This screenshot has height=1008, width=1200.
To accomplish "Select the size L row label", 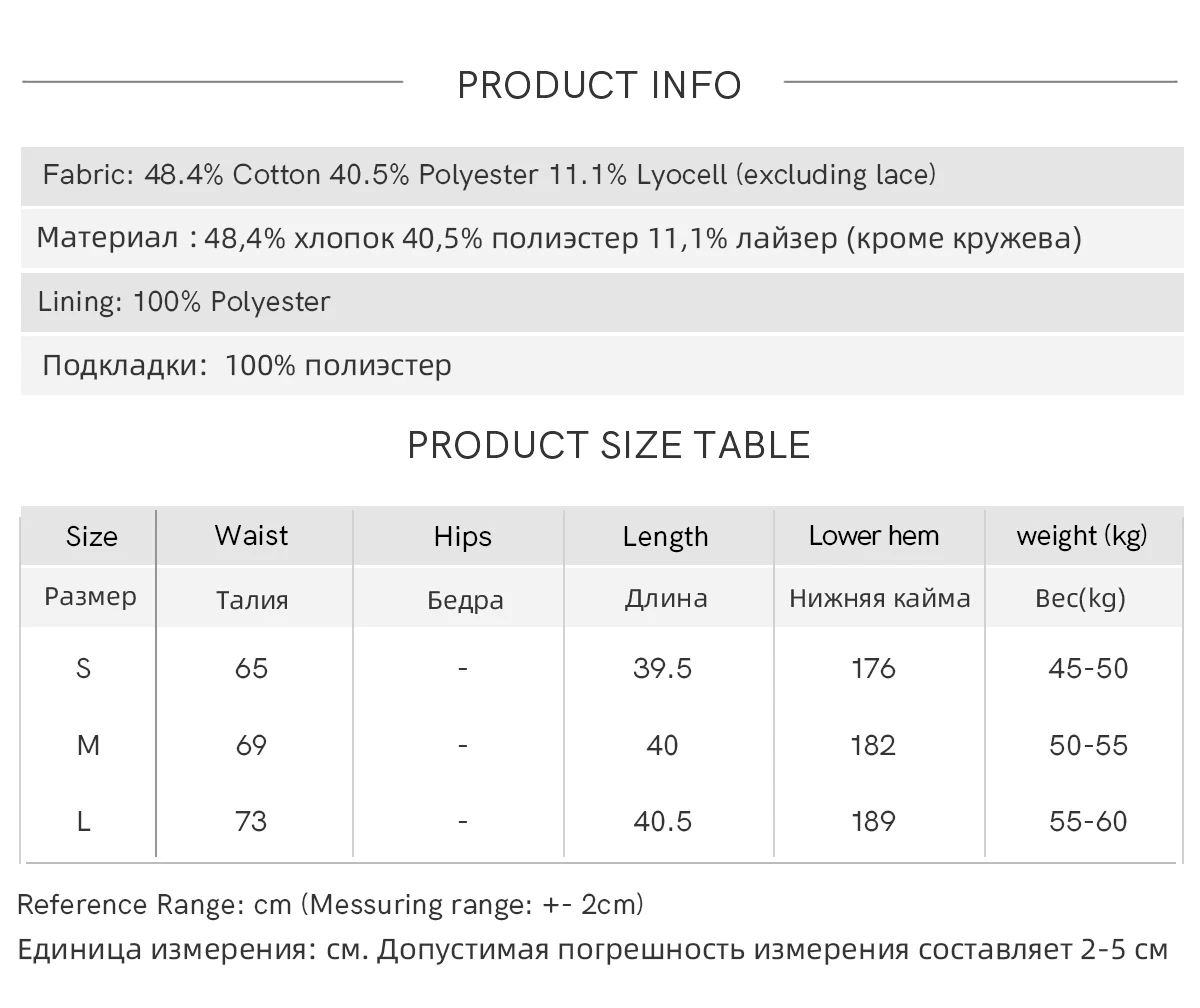I will click(84, 821).
